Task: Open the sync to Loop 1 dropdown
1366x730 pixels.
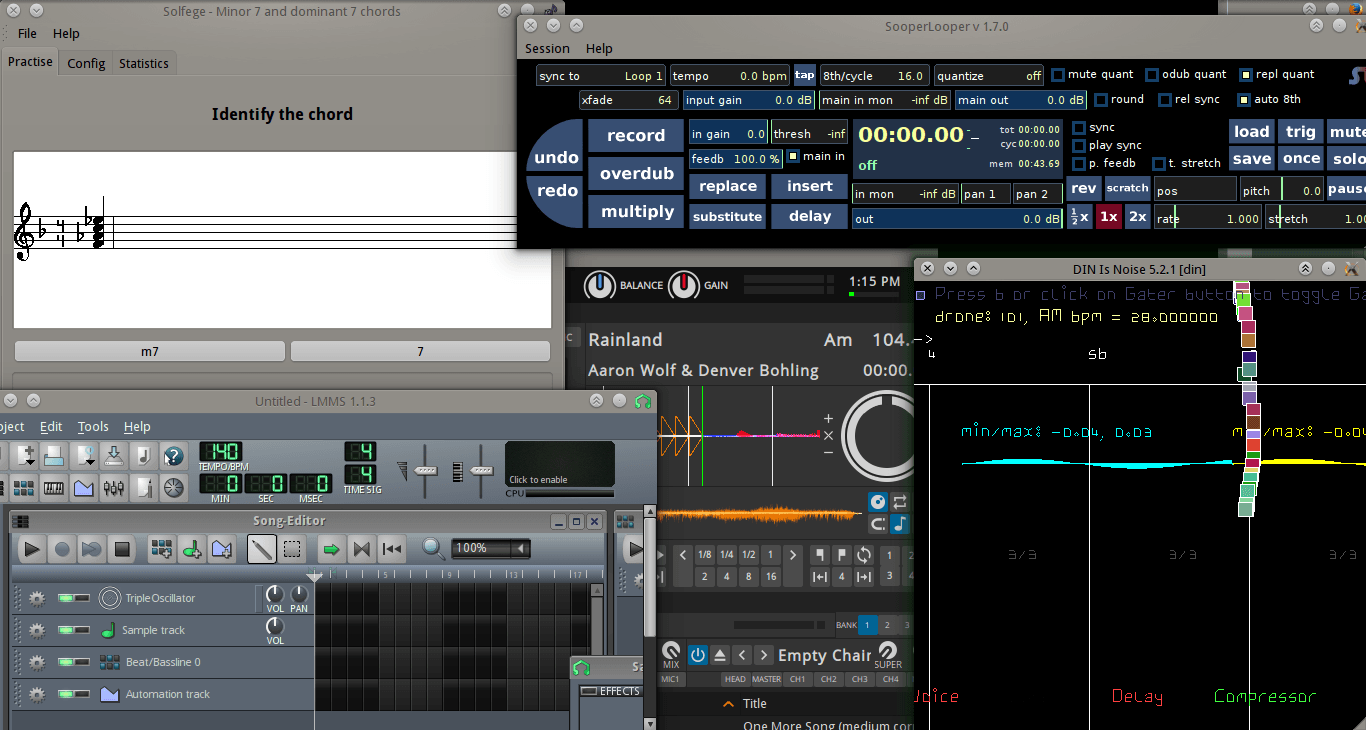Action: (x=600, y=76)
